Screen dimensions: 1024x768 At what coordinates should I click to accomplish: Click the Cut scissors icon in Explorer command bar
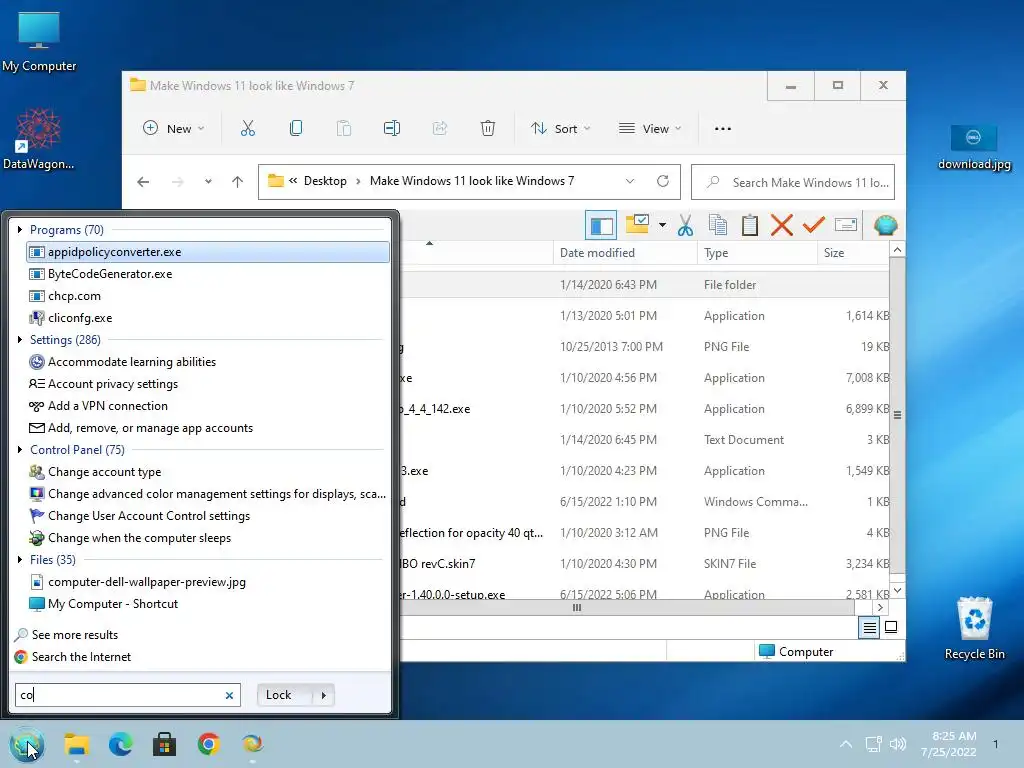(x=248, y=129)
